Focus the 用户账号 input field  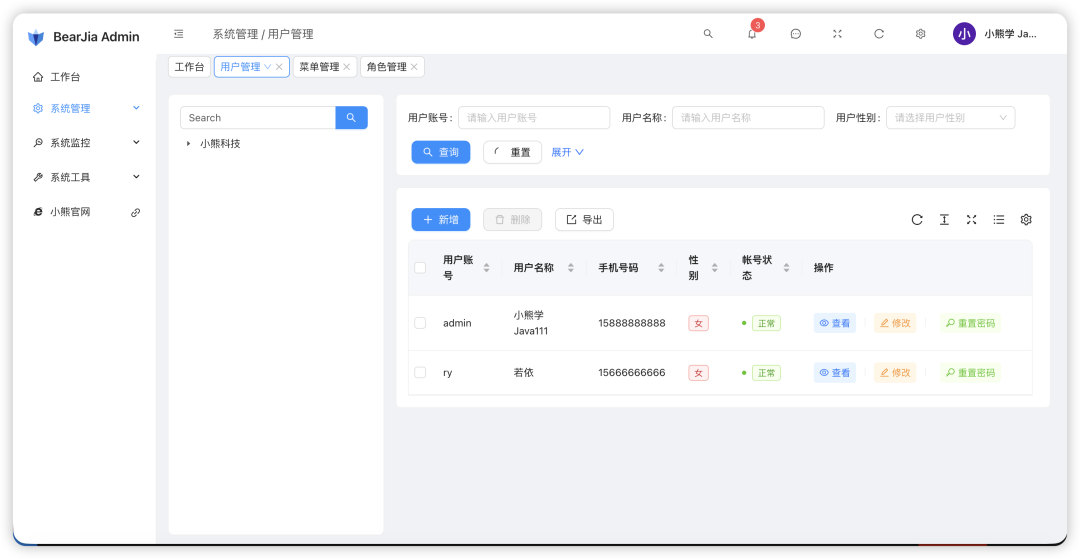[538, 118]
